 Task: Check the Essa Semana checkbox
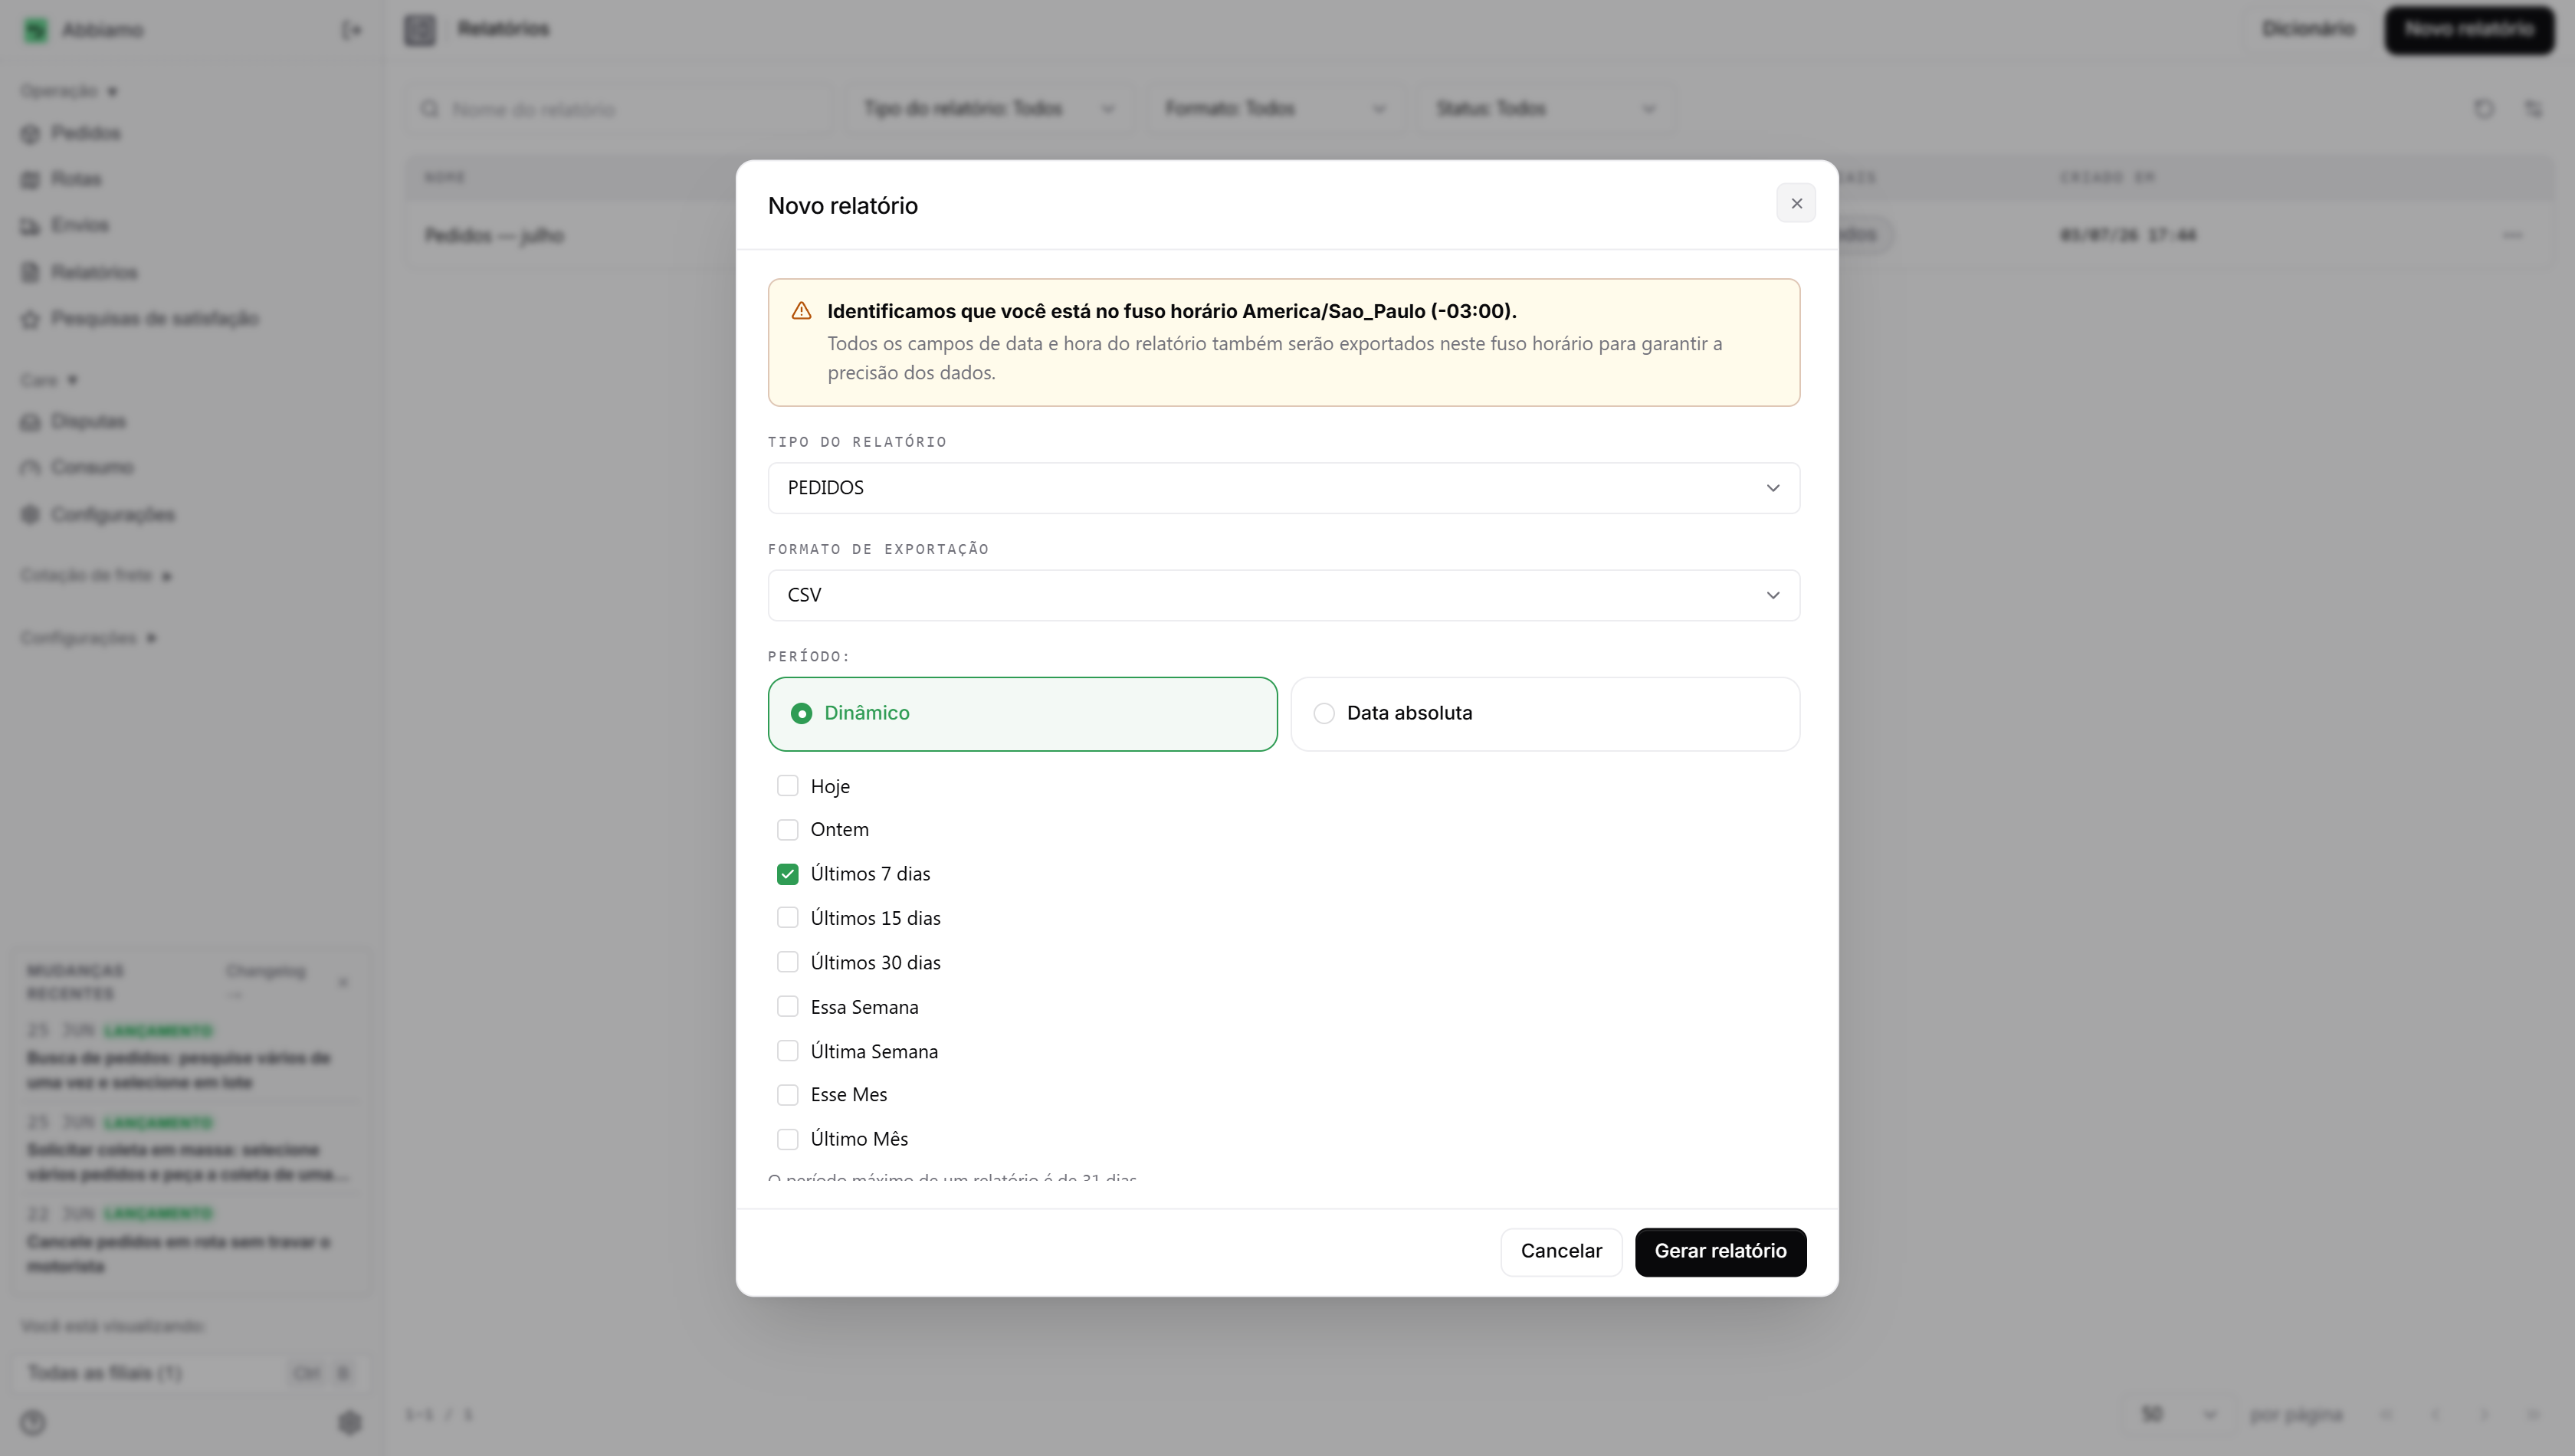coord(788,1006)
